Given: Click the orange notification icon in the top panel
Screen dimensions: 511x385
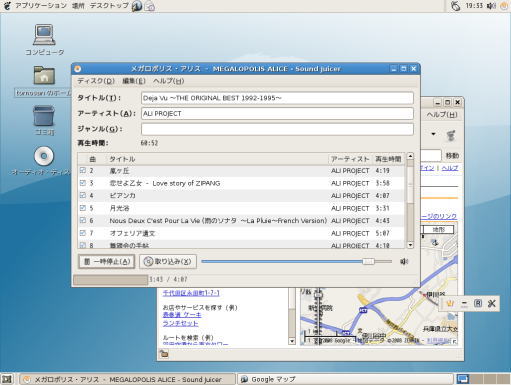Looking at the screenshot, I should pos(504,6).
